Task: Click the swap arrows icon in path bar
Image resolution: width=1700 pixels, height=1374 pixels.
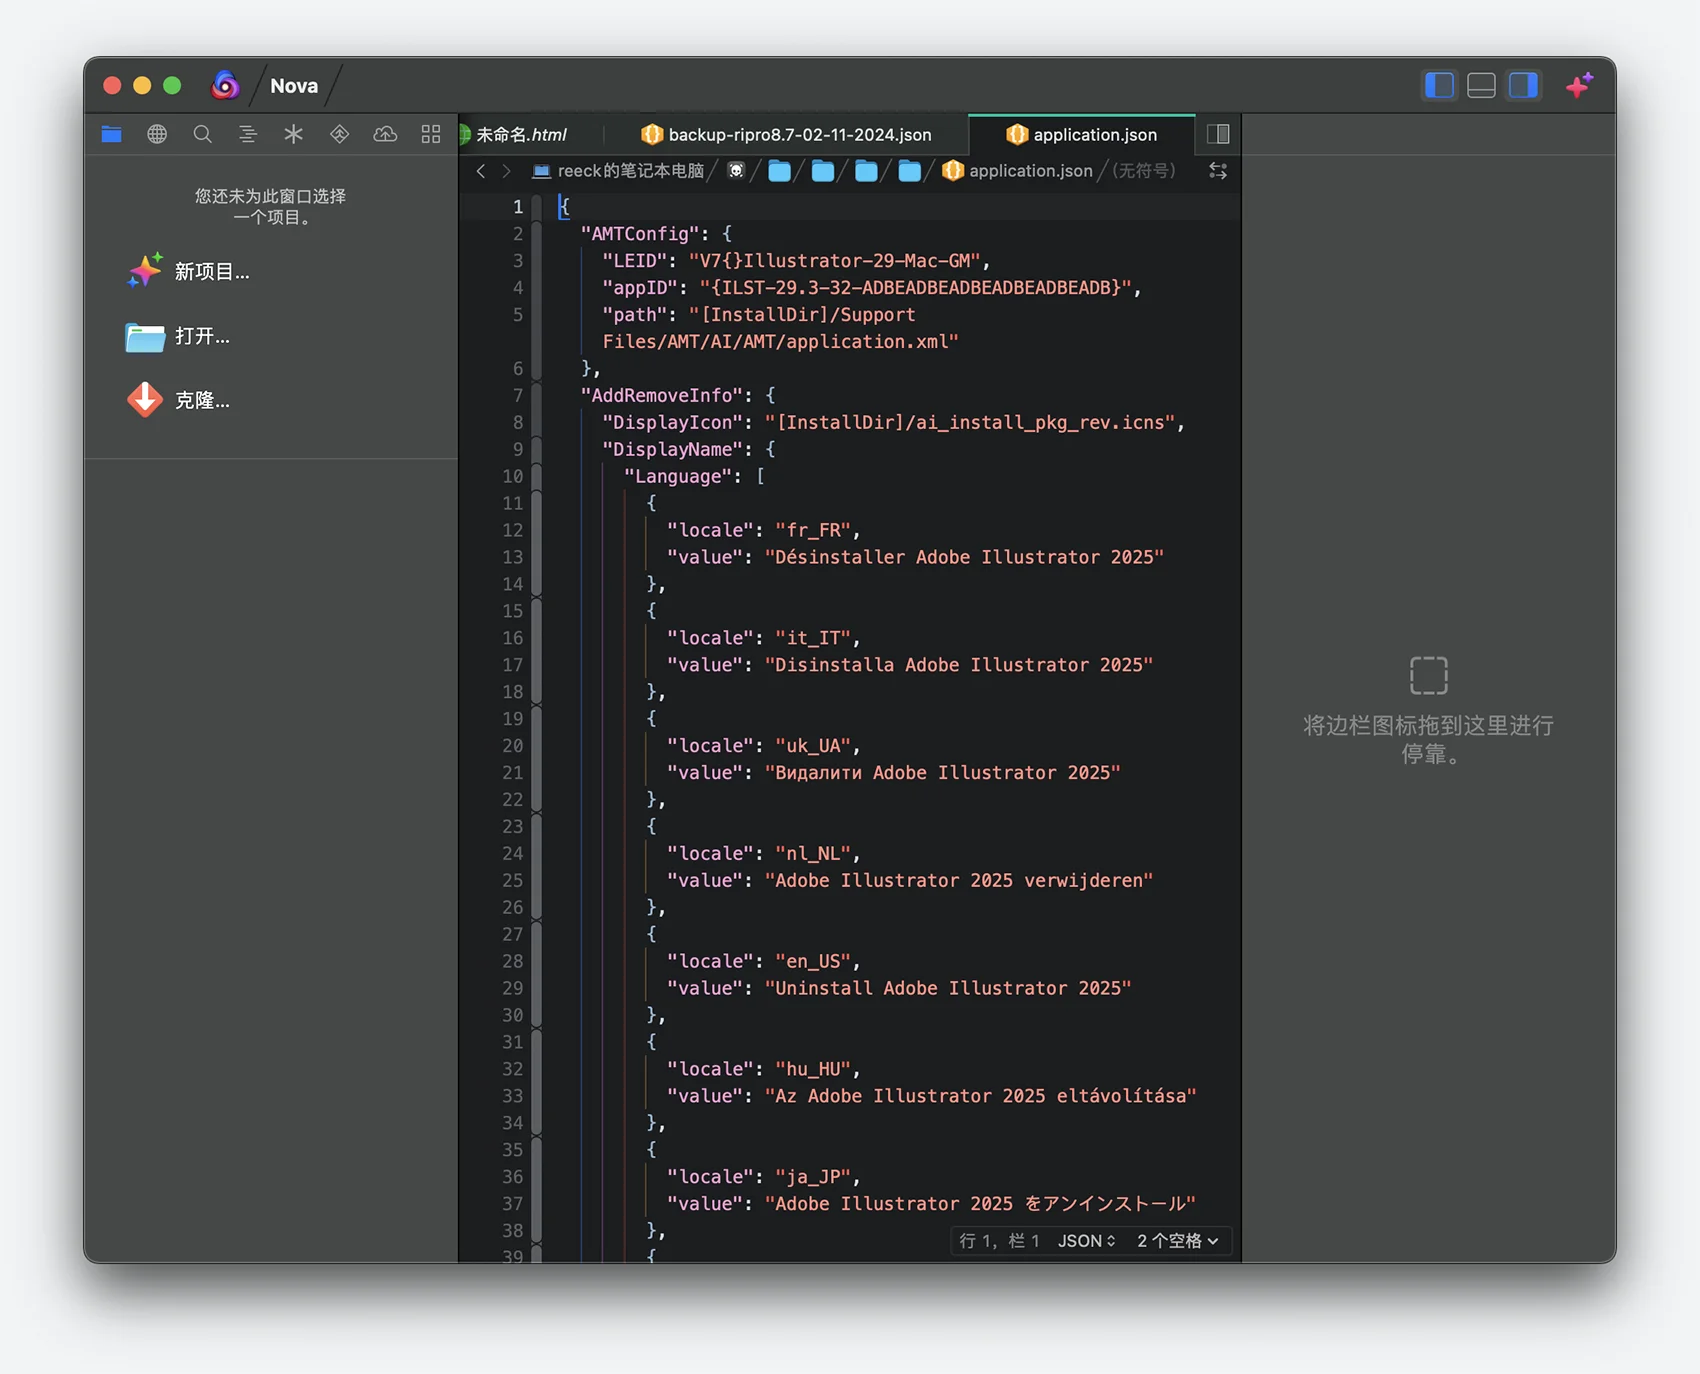Action: pos(1218,171)
